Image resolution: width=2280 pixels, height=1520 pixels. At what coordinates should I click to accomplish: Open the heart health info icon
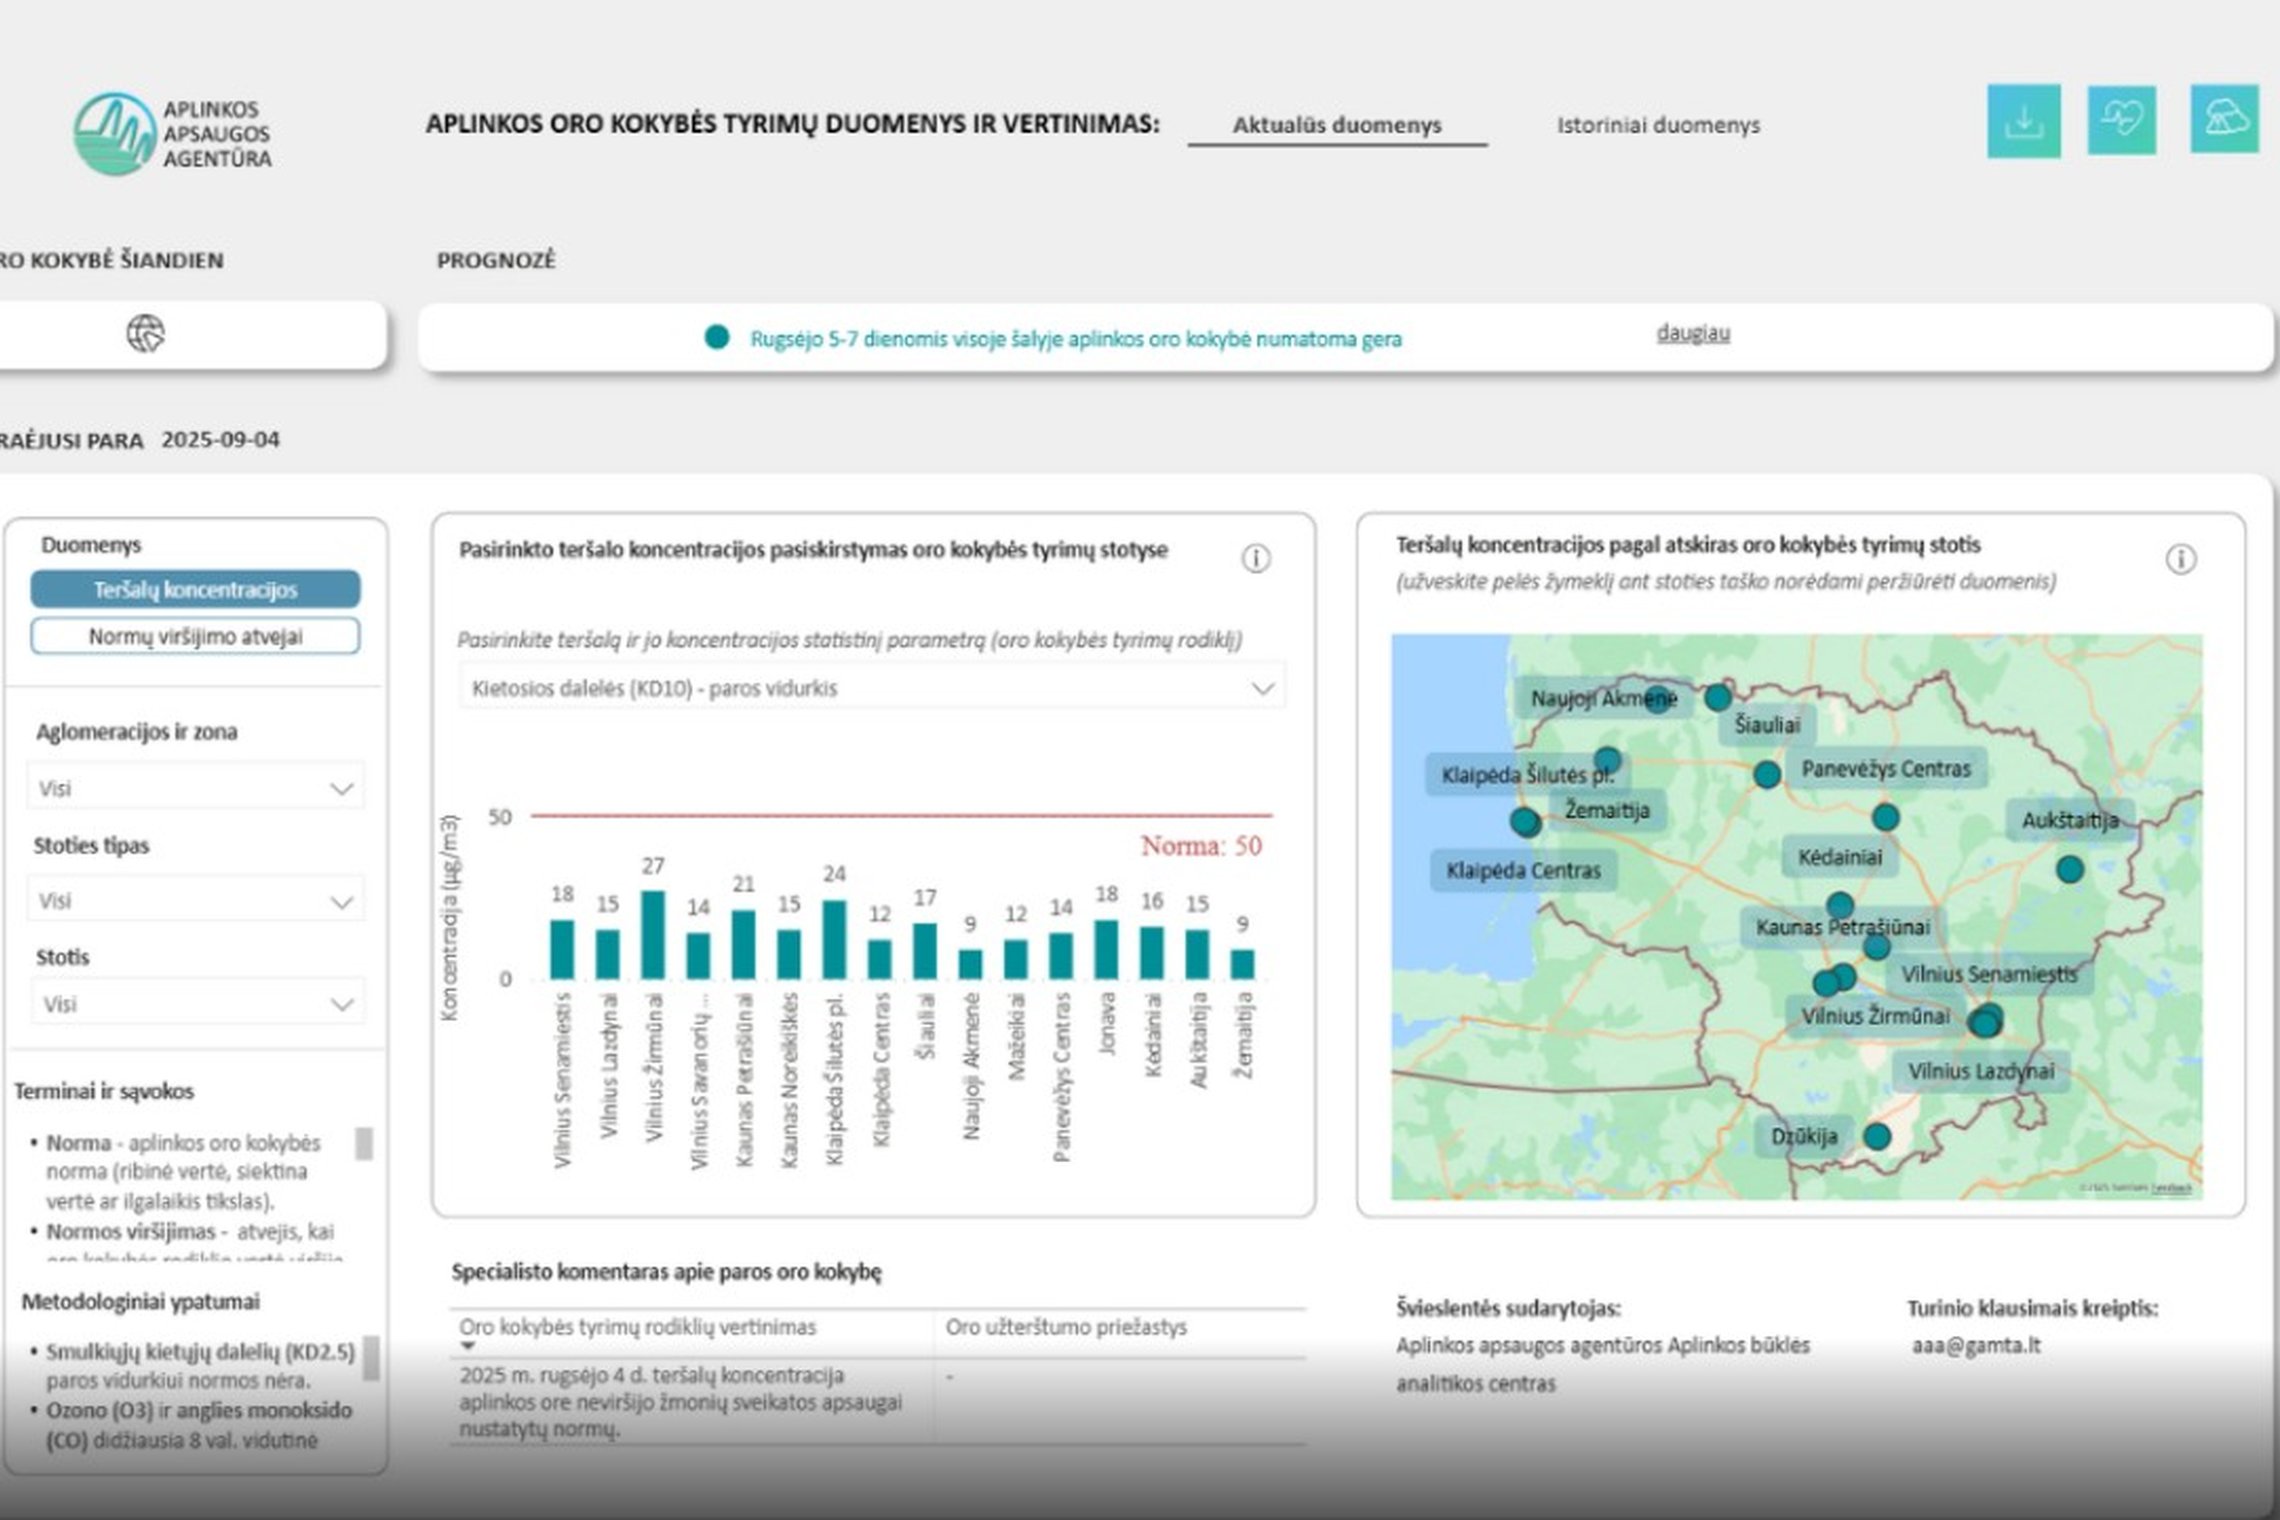[x=2122, y=120]
